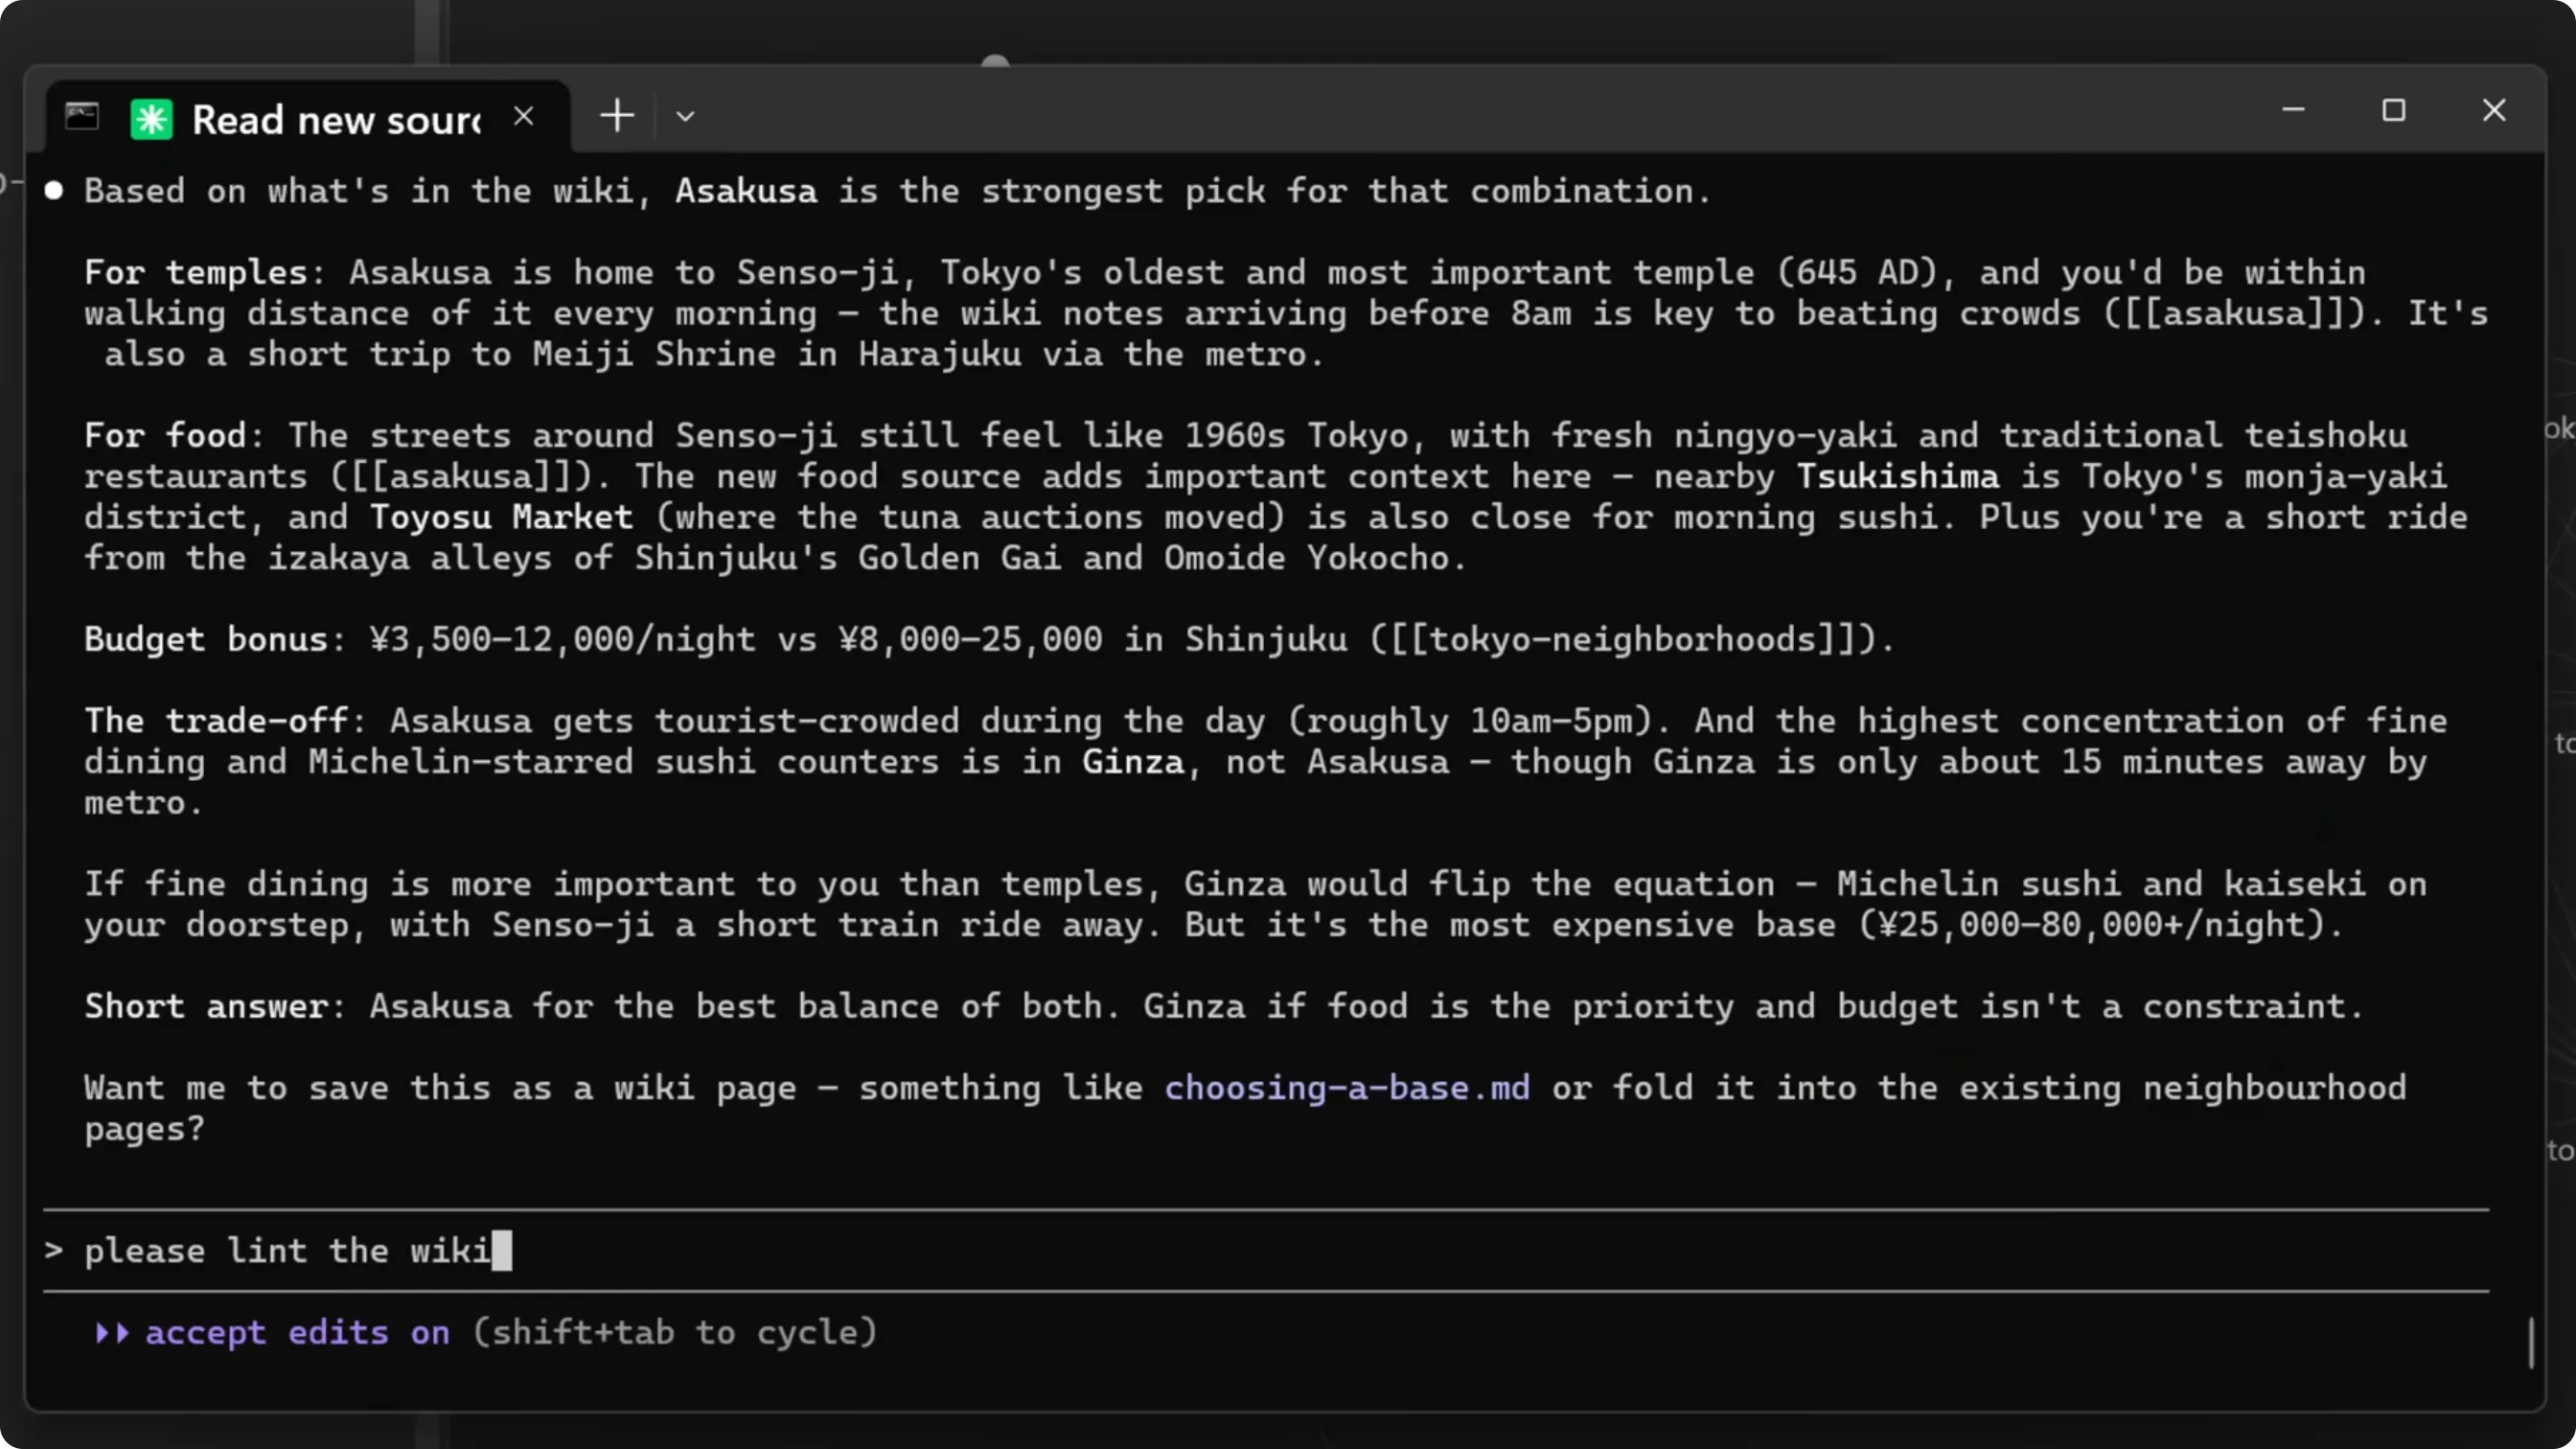Maximize the terminal window
This screenshot has width=2576, height=1449.
tap(2393, 110)
